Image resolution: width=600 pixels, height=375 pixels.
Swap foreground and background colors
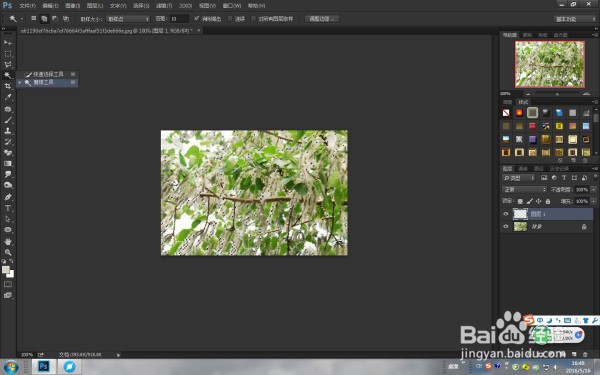coord(11,261)
